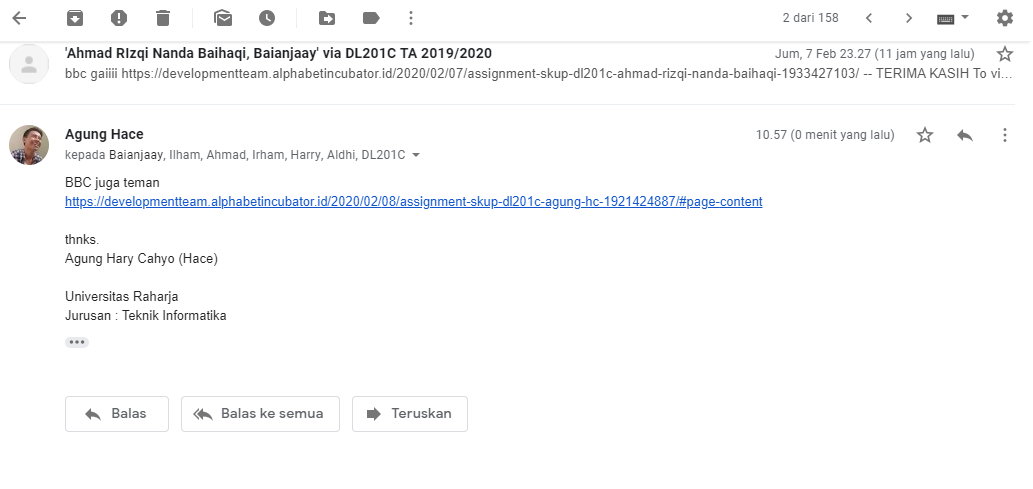Image resolution: width=1033 pixels, height=489 pixels.
Task: Go back to inbox with back arrow
Action: click(x=19, y=18)
